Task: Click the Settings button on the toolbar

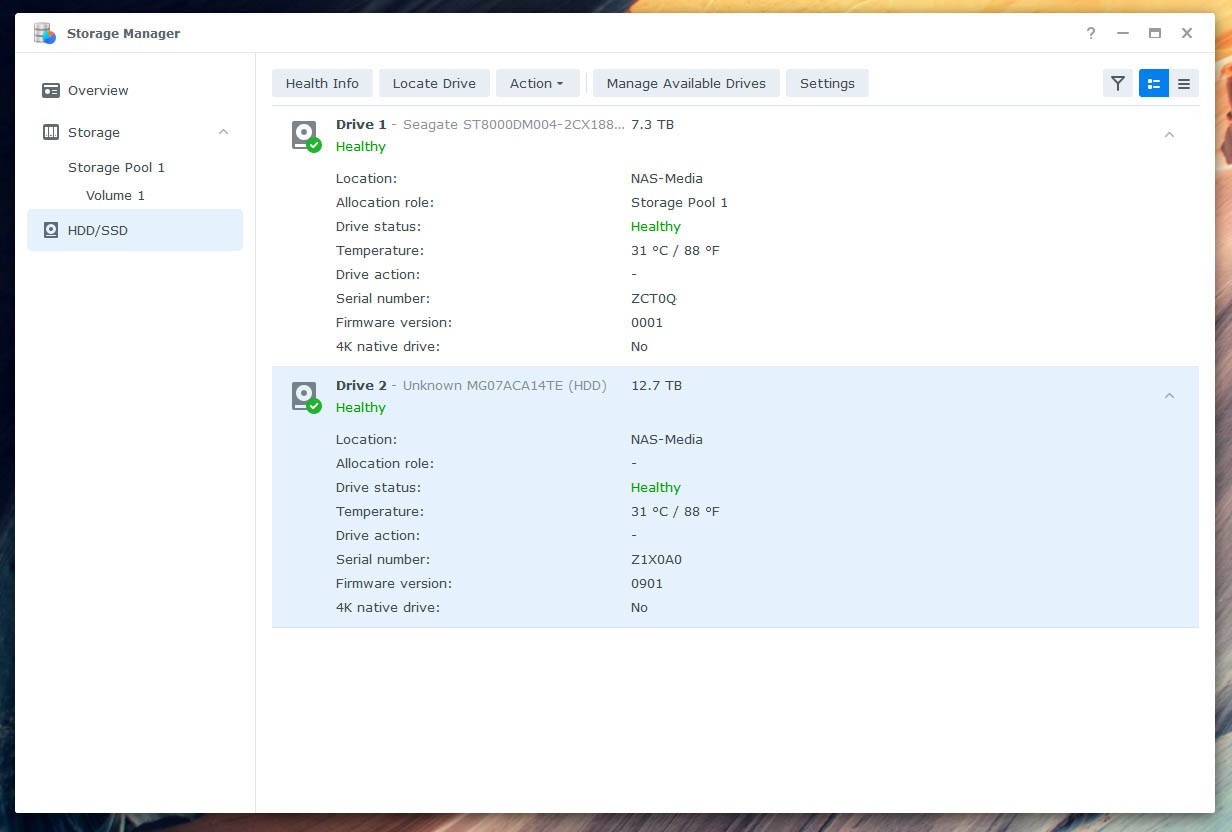Action: [x=827, y=83]
